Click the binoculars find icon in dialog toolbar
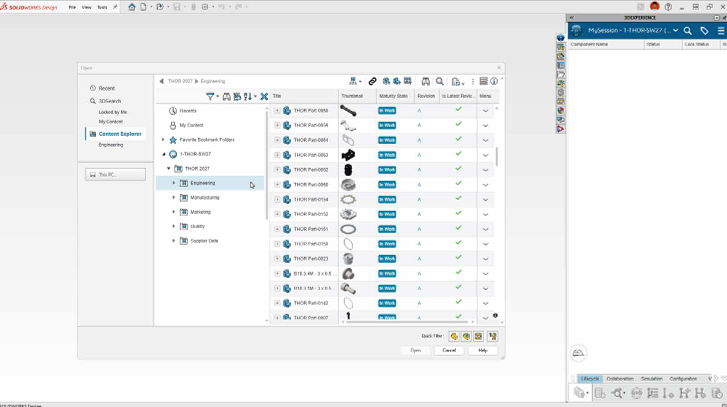 click(425, 82)
